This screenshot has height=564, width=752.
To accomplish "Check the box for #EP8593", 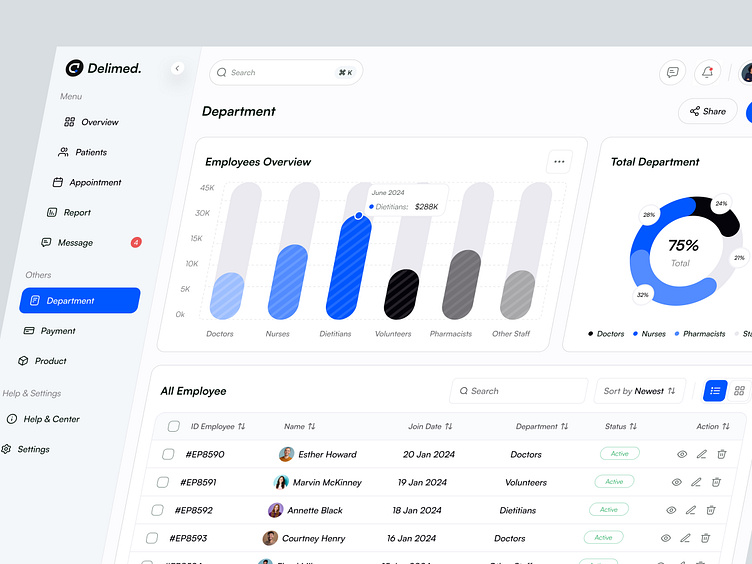I will pos(152,538).
